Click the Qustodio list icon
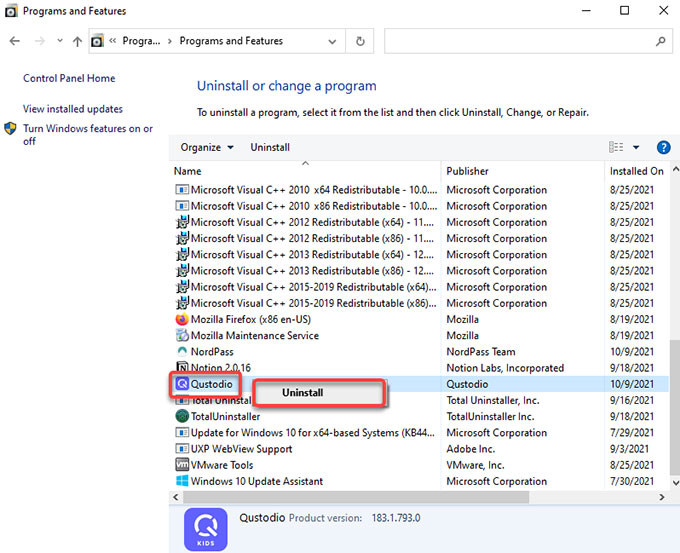The width and height of the screenshot is (680, 553). coord(182,384)
